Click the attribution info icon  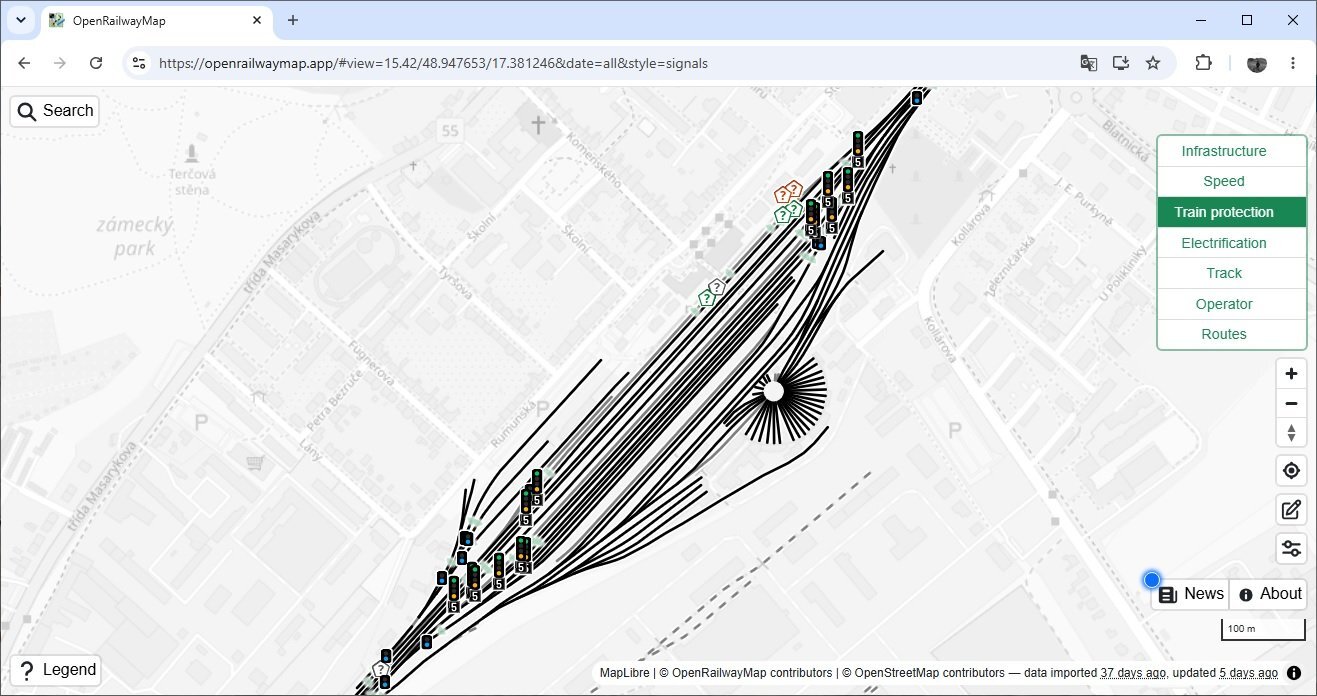coord(1294,673)
